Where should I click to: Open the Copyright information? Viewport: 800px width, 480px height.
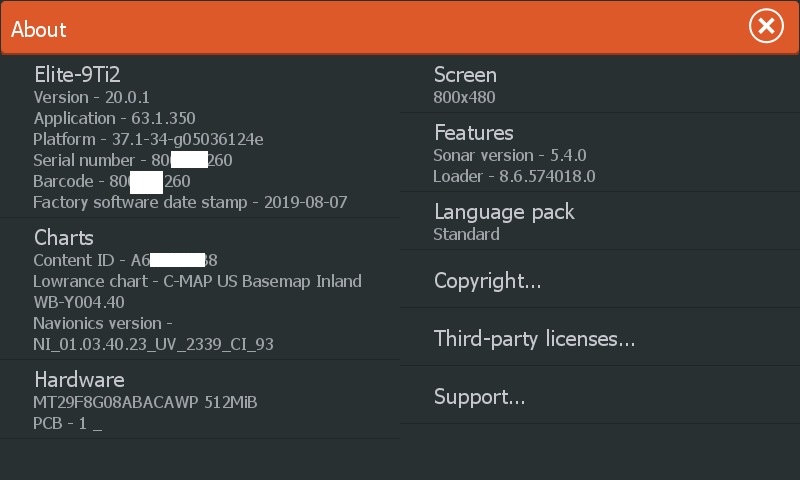[488, 281]
